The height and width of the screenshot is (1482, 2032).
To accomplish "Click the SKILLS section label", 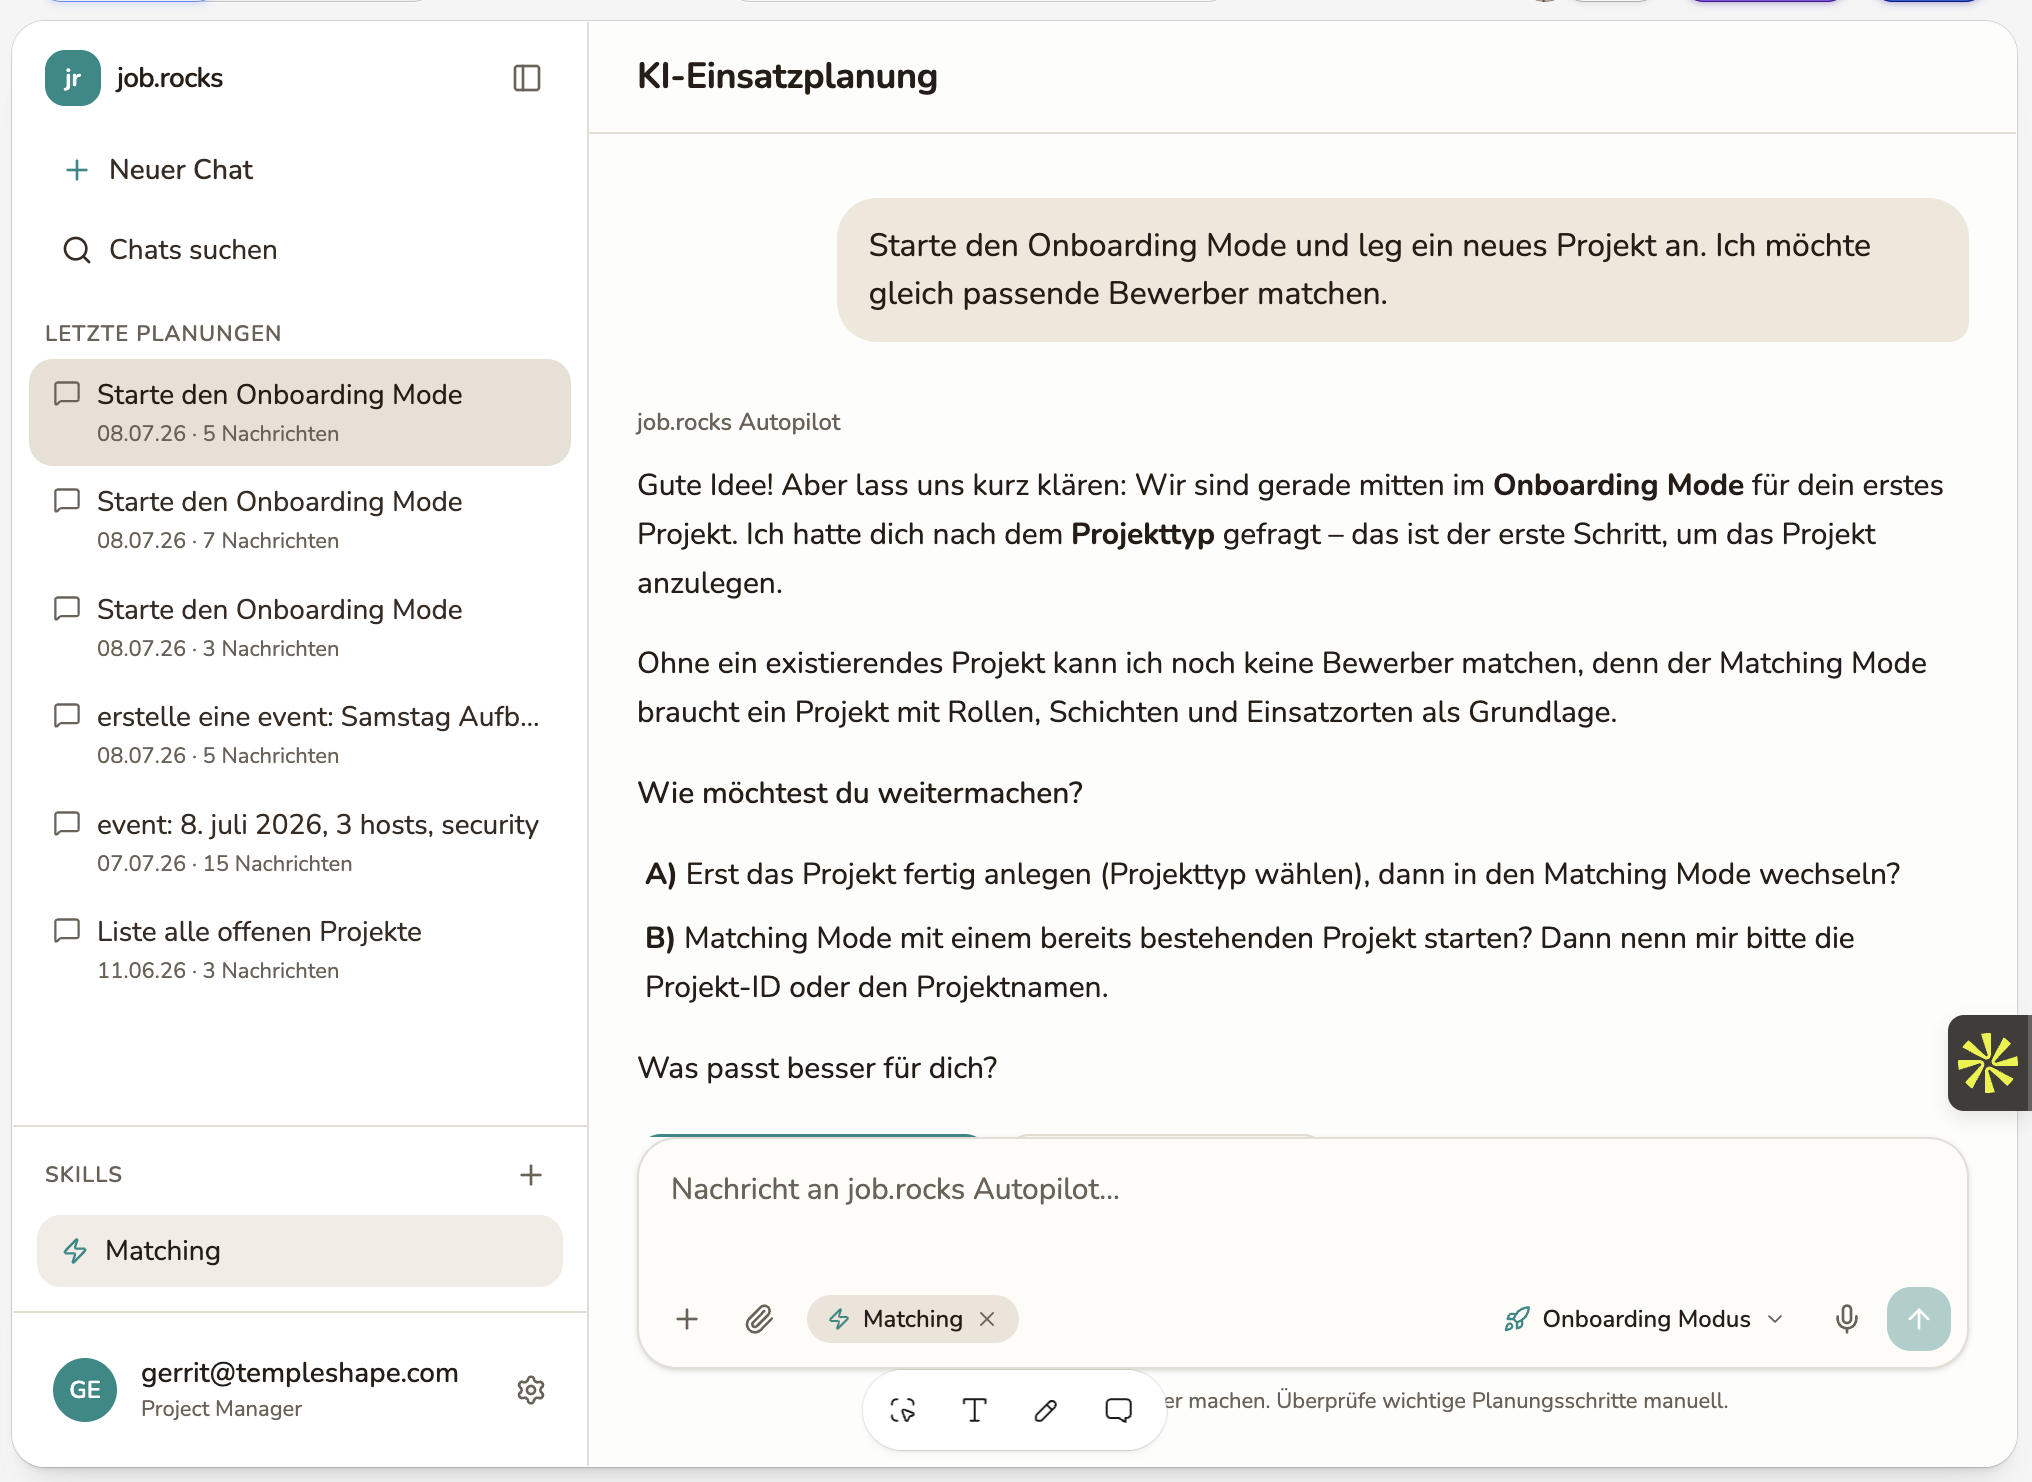I will (83, 1175).
